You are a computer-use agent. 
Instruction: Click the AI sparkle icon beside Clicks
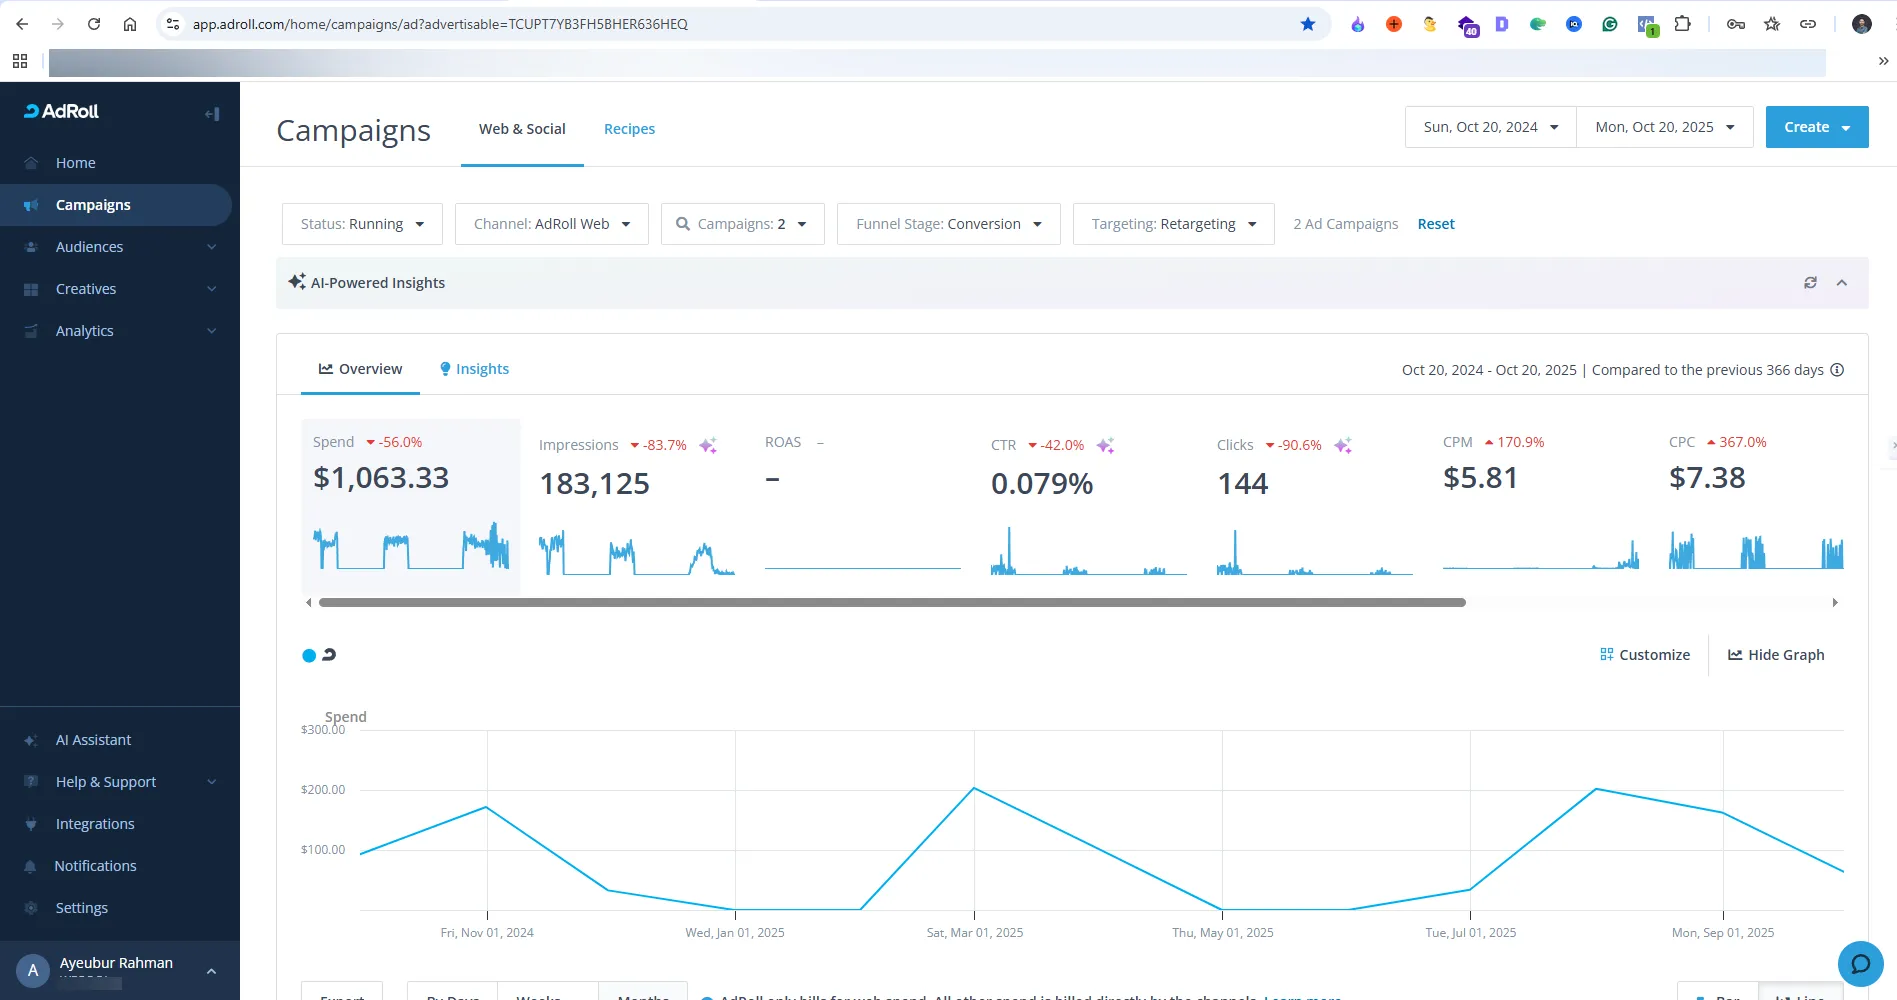[x=1343, y=446]
